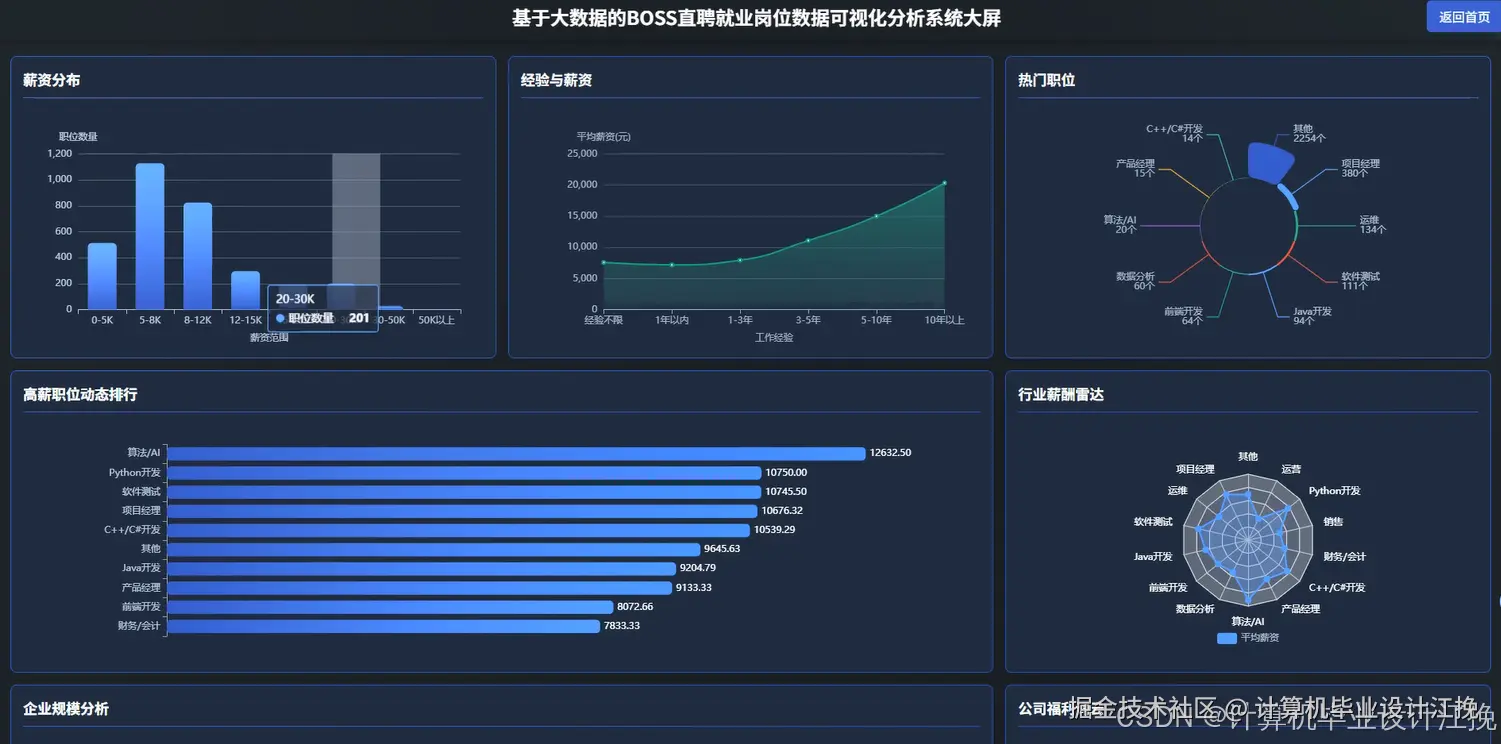Click the 软件测试 111个 pie label
Viewport: 1501px width, 744px height.
pos(1360,281)
